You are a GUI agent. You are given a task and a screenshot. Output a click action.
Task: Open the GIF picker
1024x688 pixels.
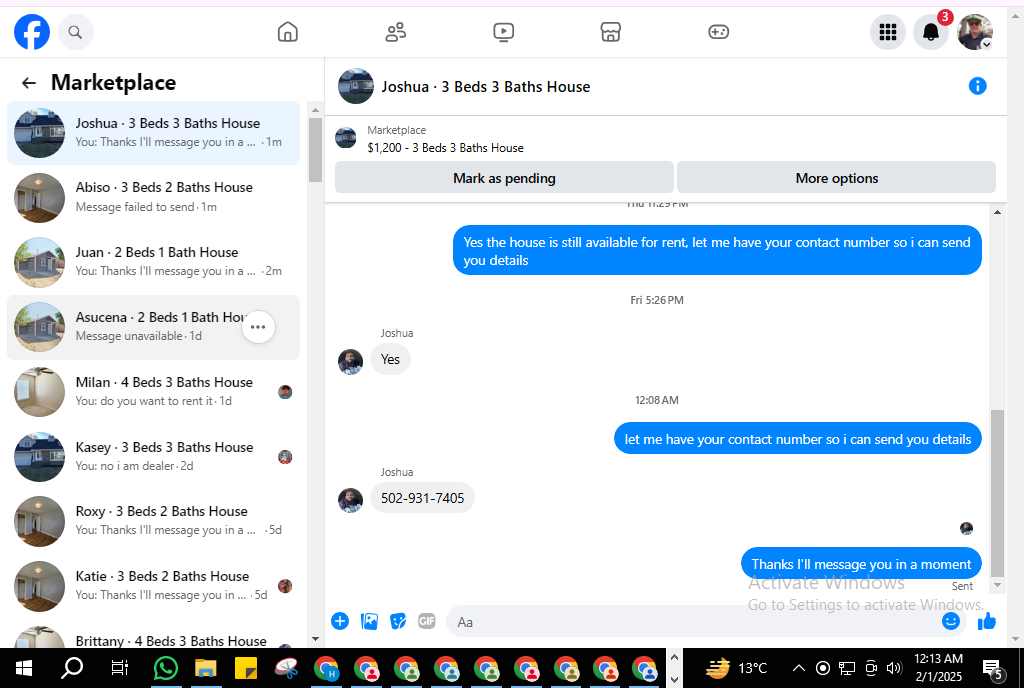[426, 621]
